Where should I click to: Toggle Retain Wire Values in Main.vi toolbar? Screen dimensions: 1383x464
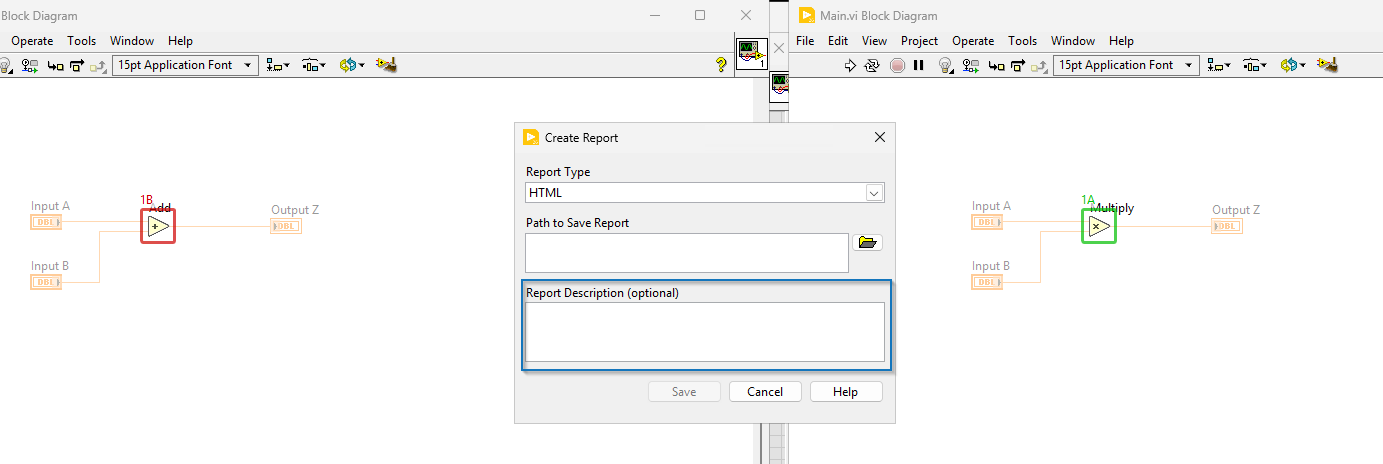coord(970,66)
